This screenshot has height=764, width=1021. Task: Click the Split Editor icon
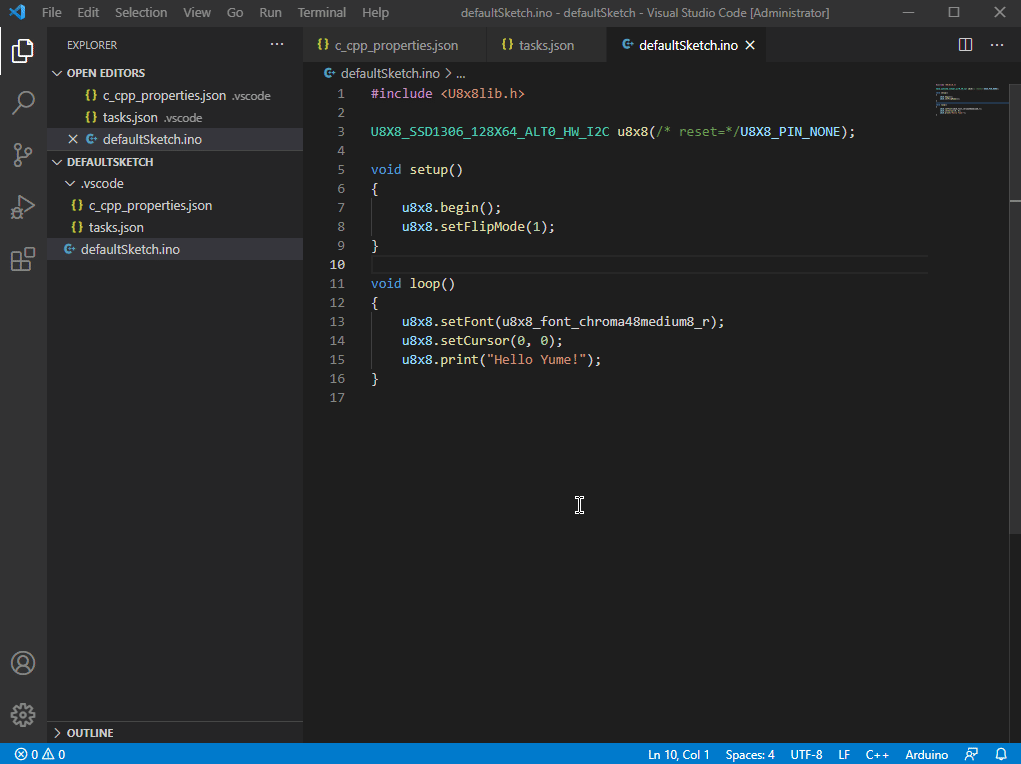point(964,44)
